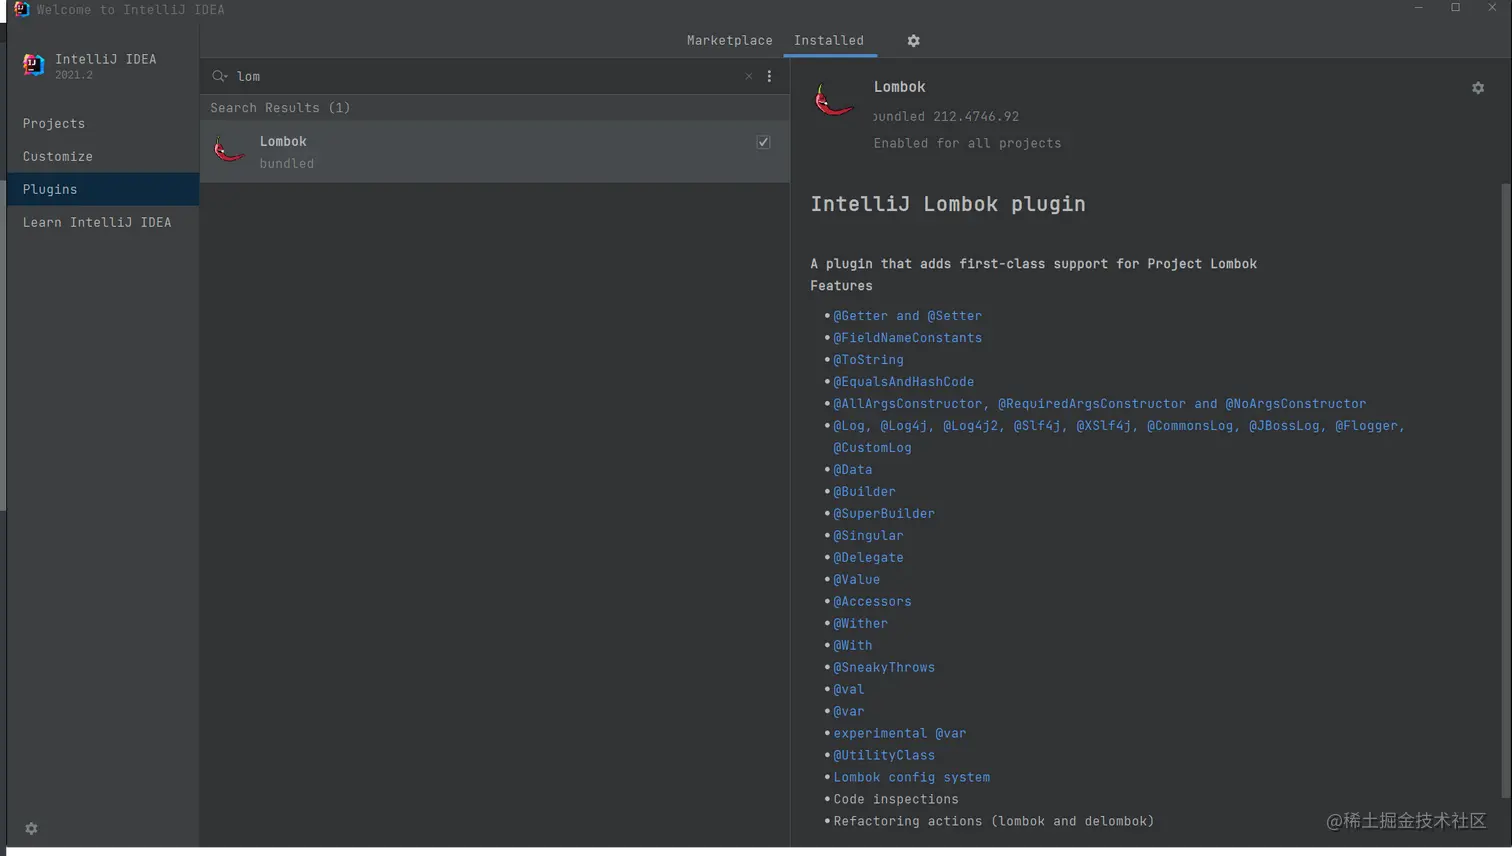This screenshot has width=1512, height=856.
Task: Open the @With link
Action: (x=852, y=646)
